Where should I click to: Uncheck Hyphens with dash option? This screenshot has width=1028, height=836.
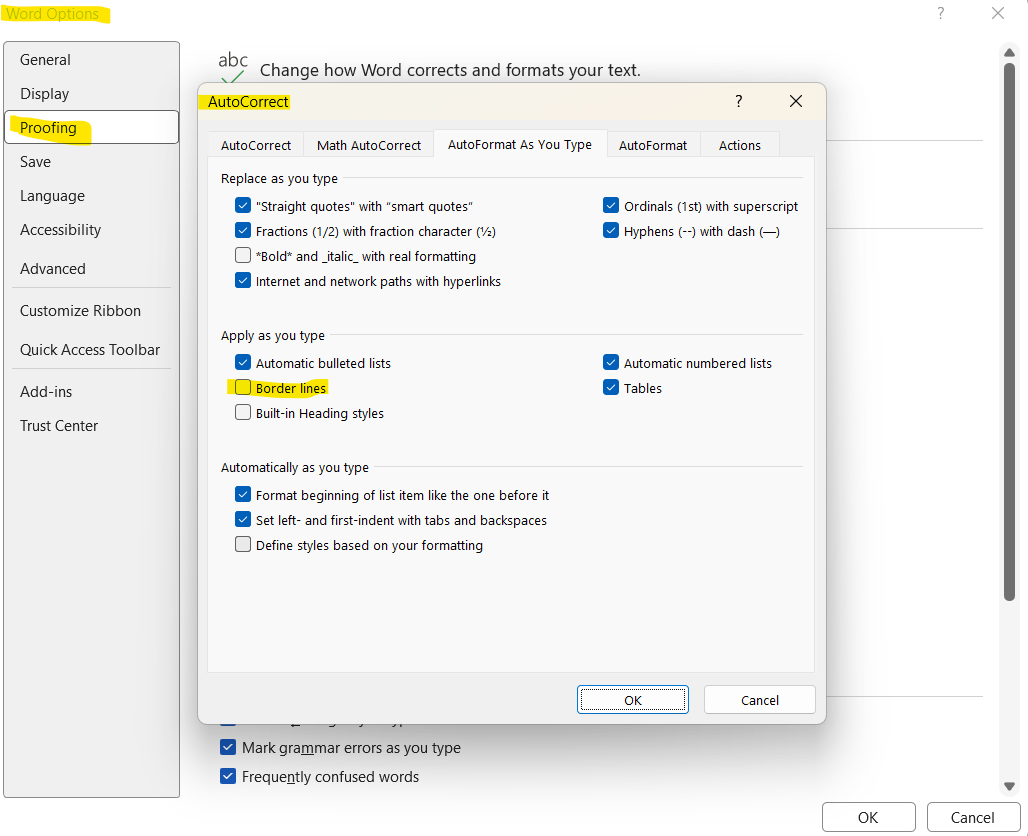(611, 231)
